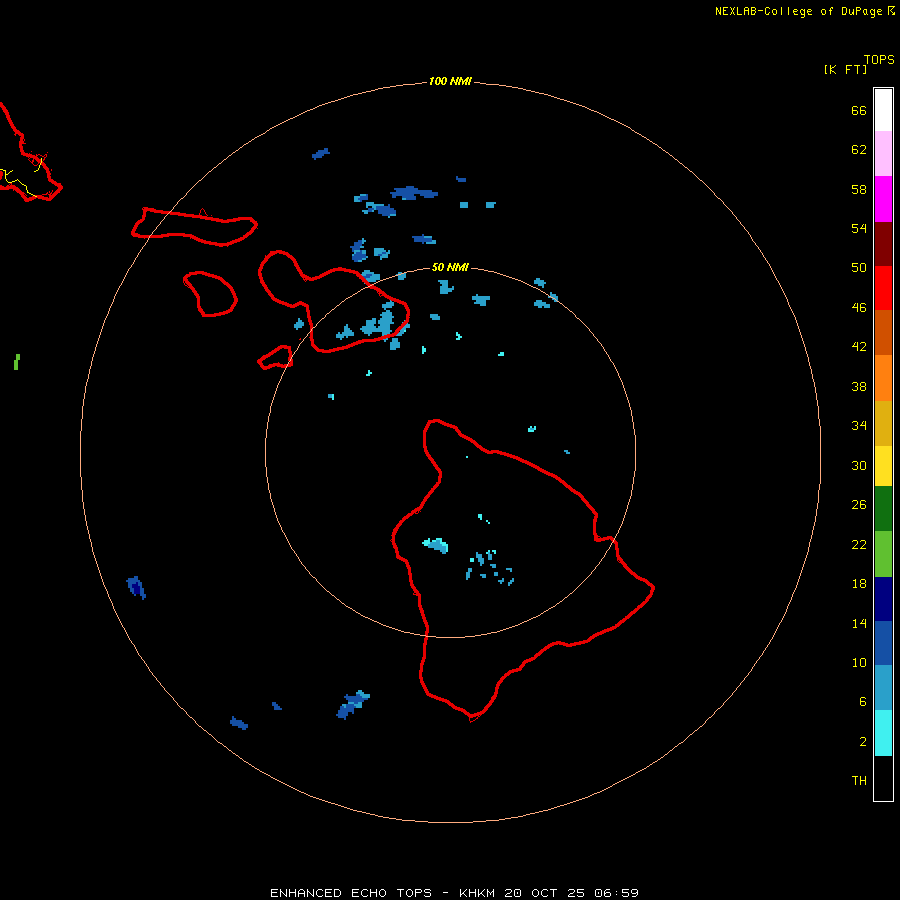900x900 pixels.
Task: Click the "KHKM" radar site identifier
Action: tap(478, 893)
